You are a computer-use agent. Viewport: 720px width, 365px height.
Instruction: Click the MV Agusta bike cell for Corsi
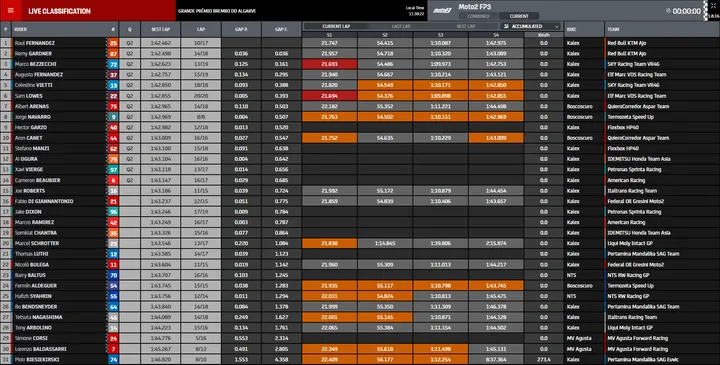(584, 338)
